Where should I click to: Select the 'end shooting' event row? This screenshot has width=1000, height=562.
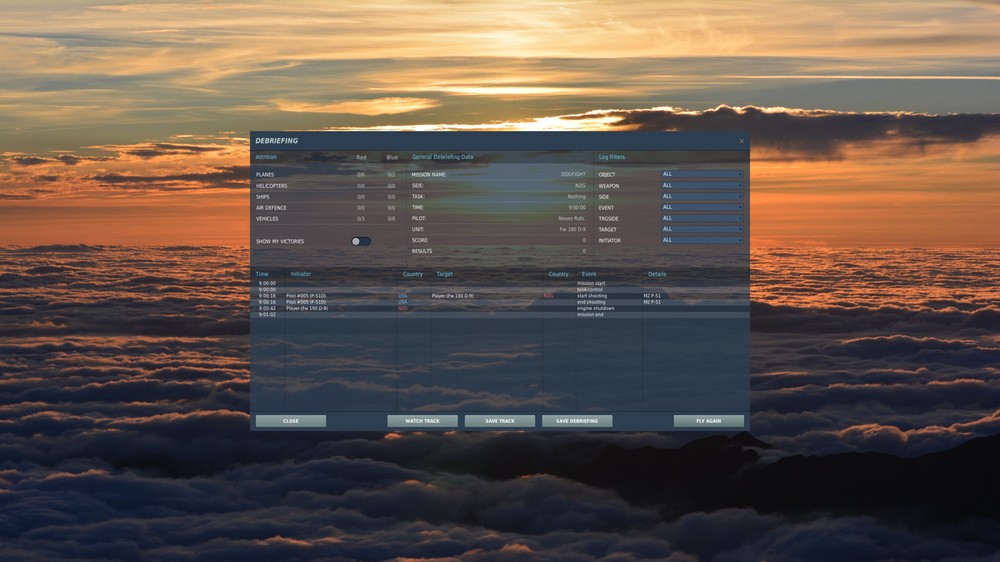click(x=500, y=302)
